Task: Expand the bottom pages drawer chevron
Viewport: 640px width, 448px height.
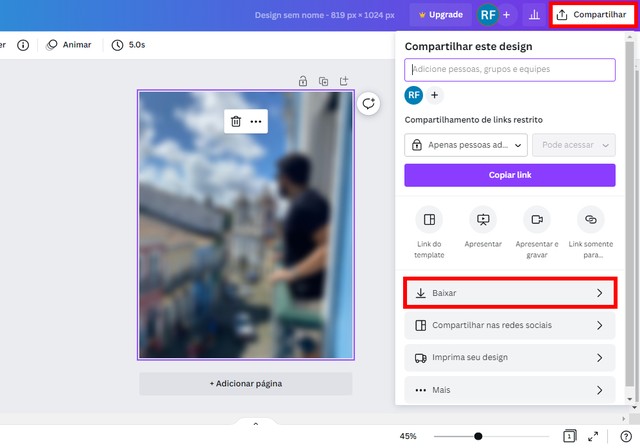Action: (256, 424)
